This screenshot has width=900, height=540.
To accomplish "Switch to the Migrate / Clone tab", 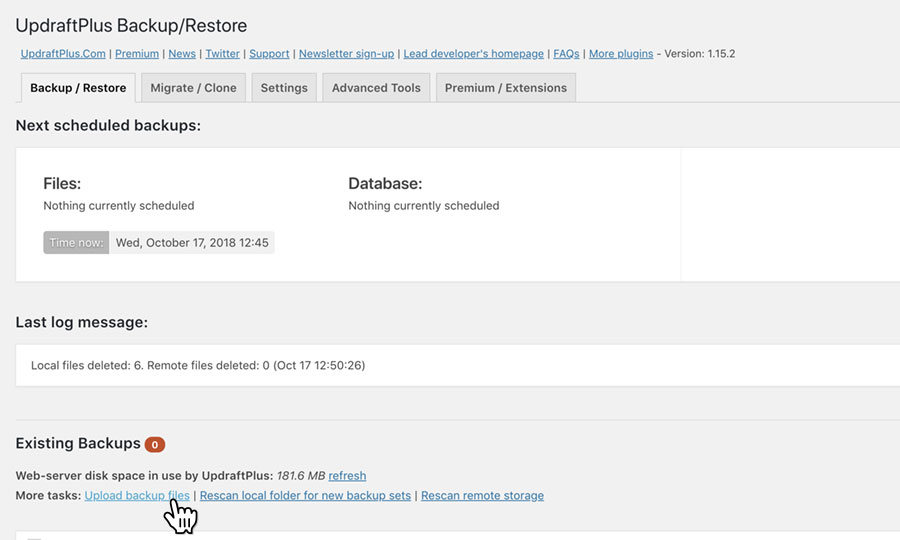I will 193,88.
